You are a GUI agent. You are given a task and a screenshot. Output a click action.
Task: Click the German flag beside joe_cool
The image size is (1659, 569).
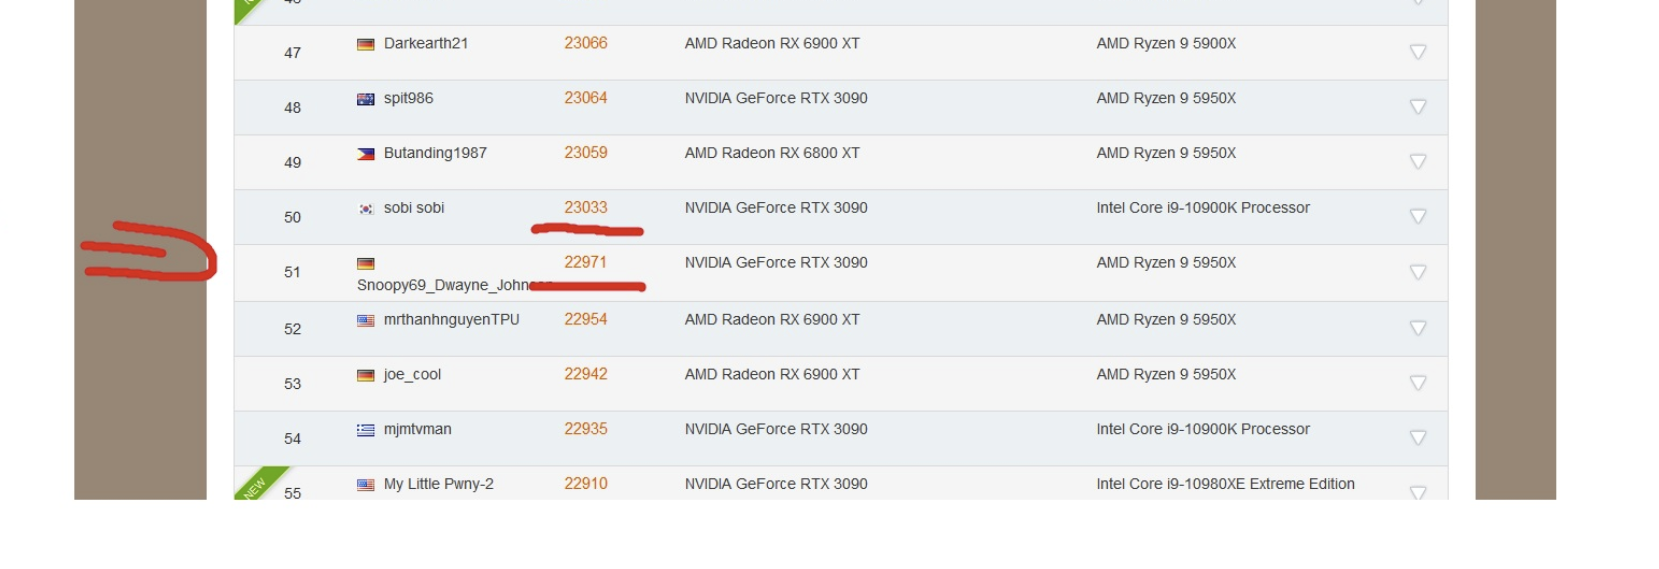coord(366,376)
